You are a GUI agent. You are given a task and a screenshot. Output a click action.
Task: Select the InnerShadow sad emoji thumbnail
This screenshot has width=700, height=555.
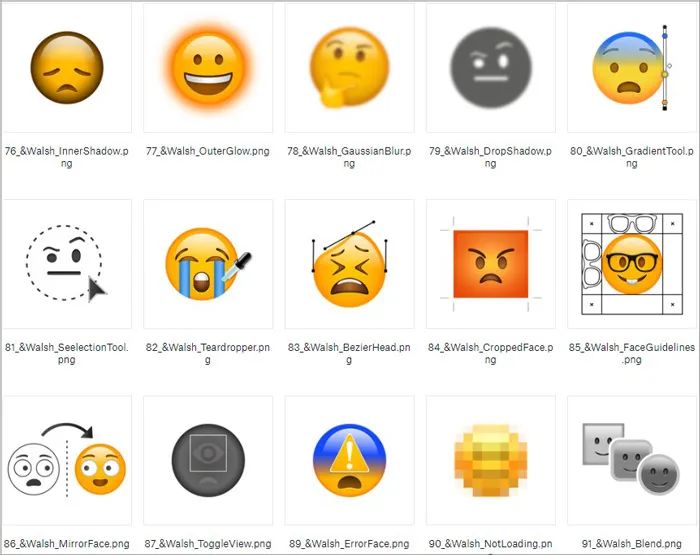point(67,67)
